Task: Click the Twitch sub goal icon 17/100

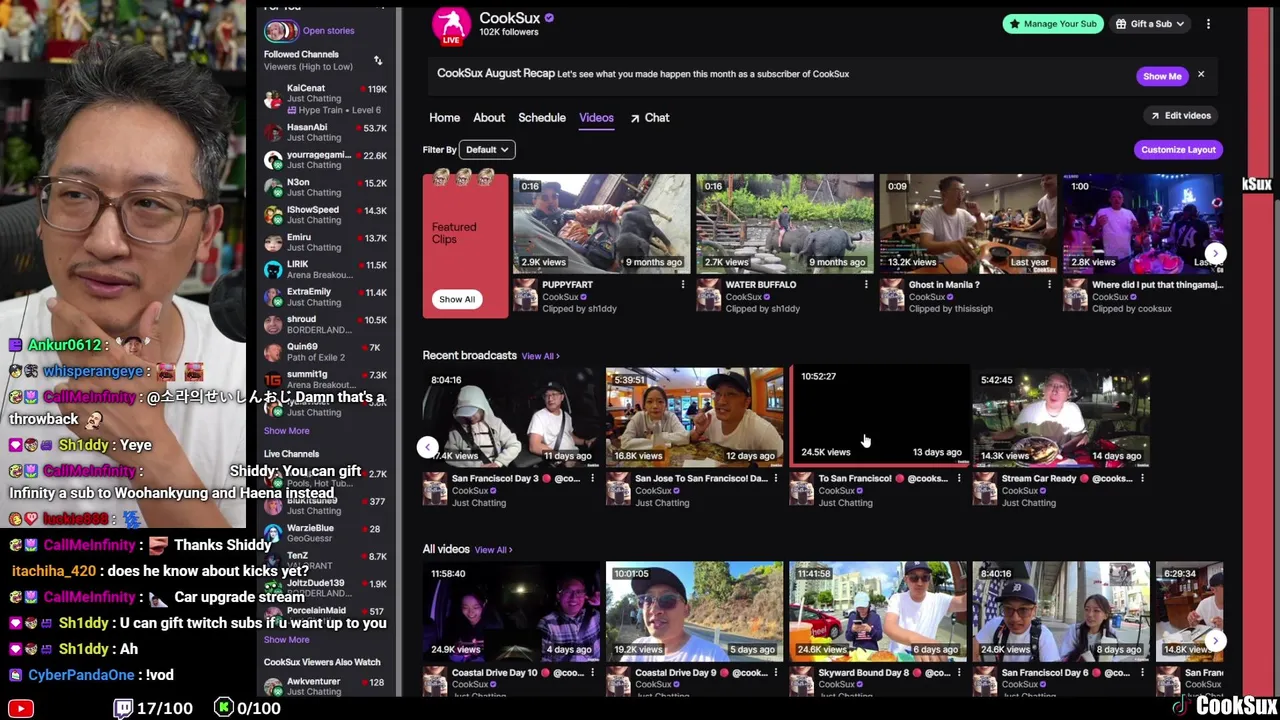Action: click(x=122, y=708)
